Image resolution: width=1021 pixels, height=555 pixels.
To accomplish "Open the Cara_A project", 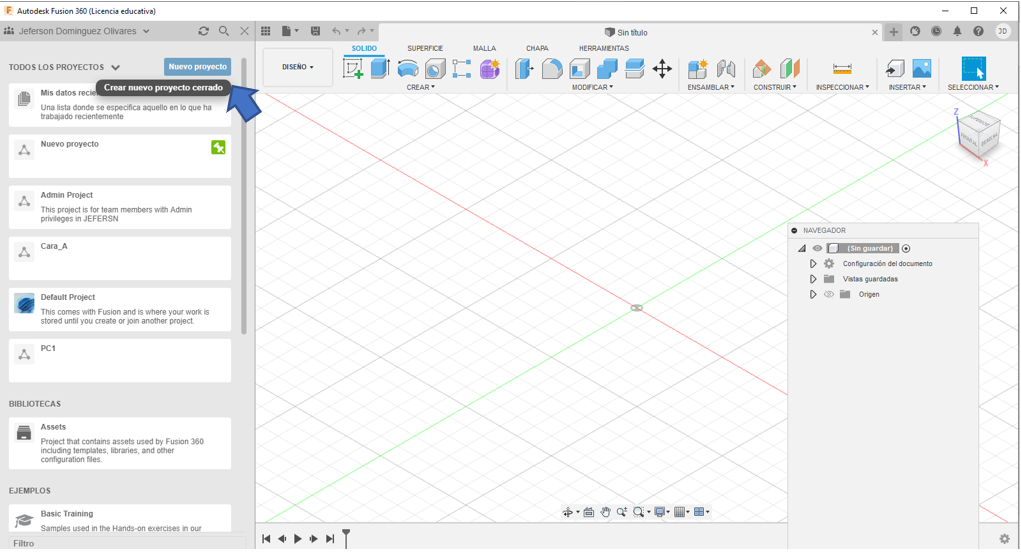I will click(x=120, y=258).
